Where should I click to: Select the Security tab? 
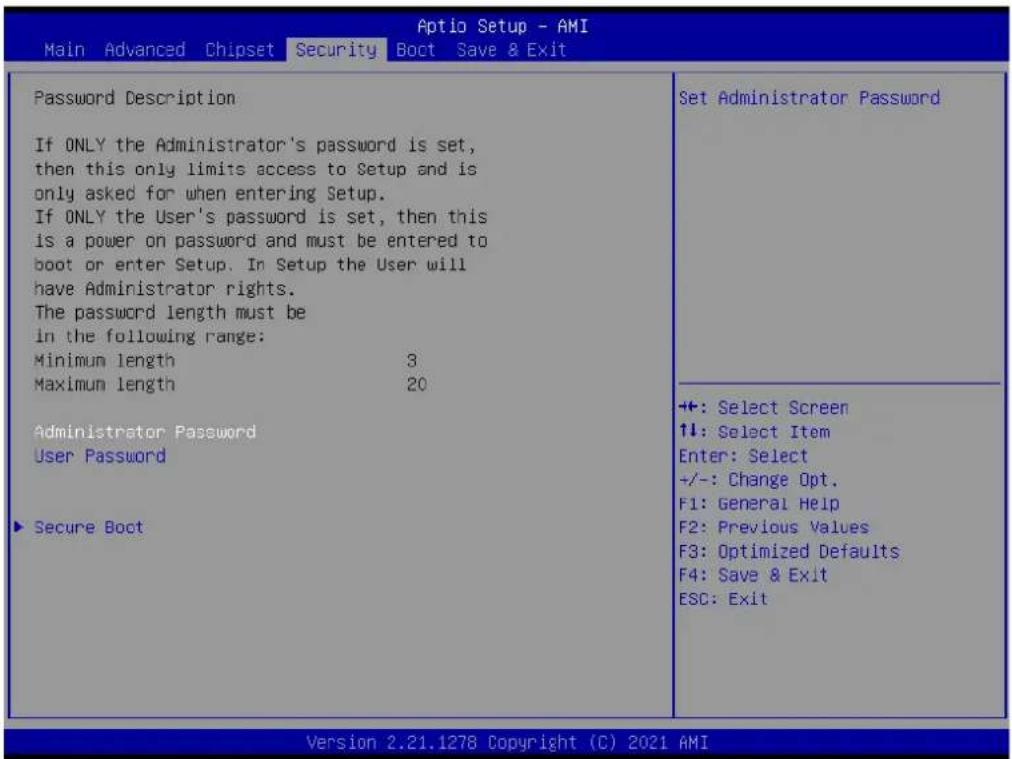[336, 50]
